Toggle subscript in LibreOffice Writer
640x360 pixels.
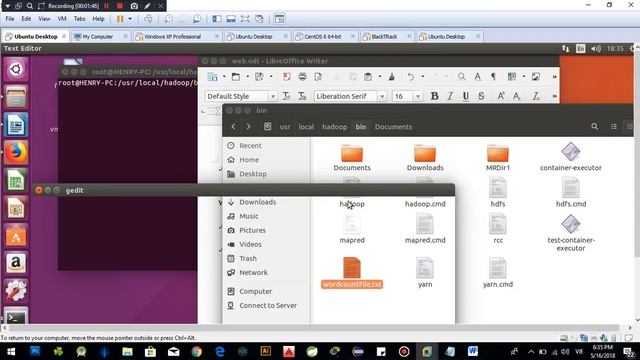(x=517, y=96)
